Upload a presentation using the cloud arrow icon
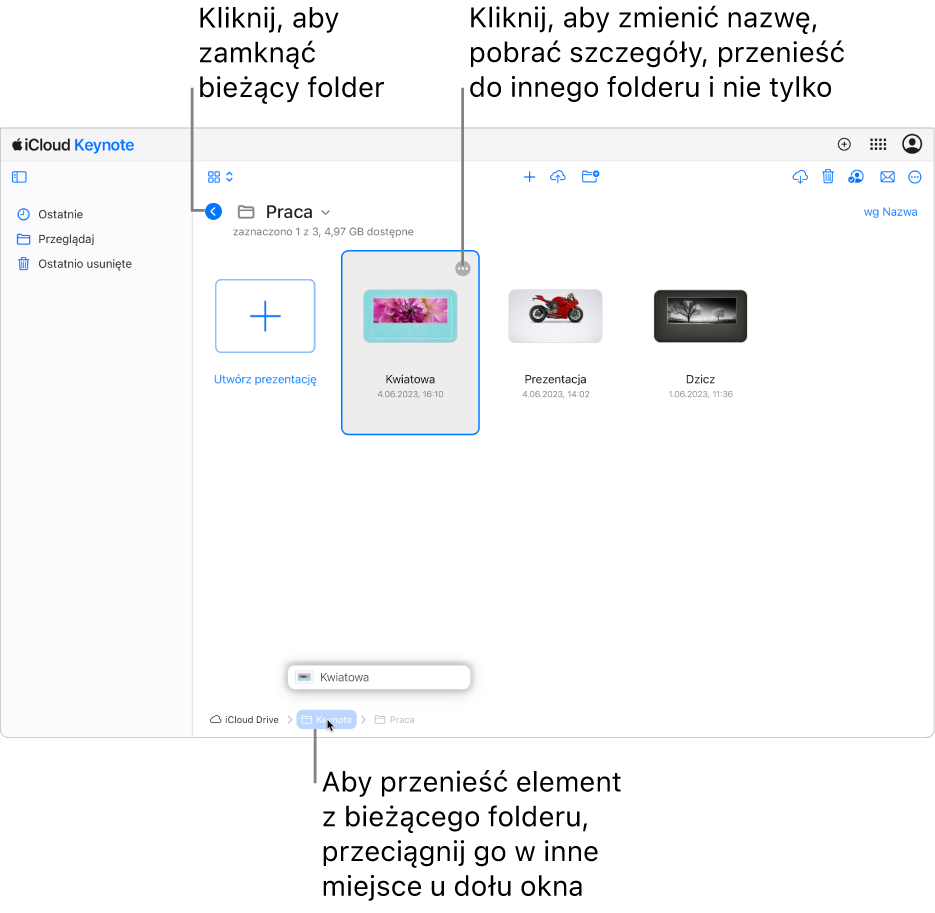The image size is (935, 913). [558, 177]
